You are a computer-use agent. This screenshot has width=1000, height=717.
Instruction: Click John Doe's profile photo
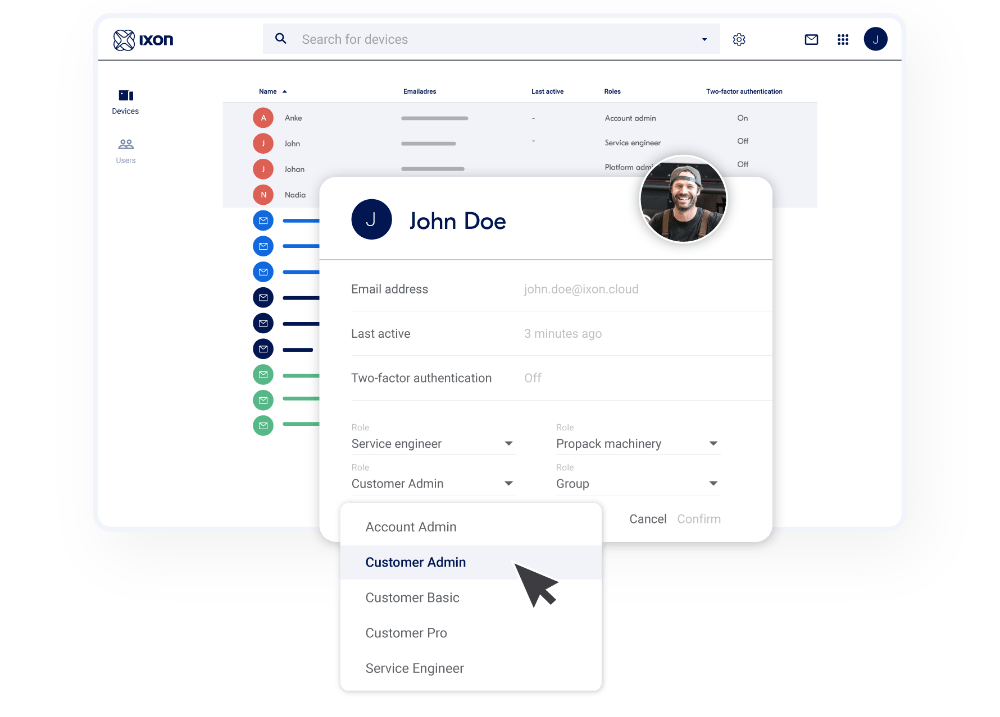(683, 200)
